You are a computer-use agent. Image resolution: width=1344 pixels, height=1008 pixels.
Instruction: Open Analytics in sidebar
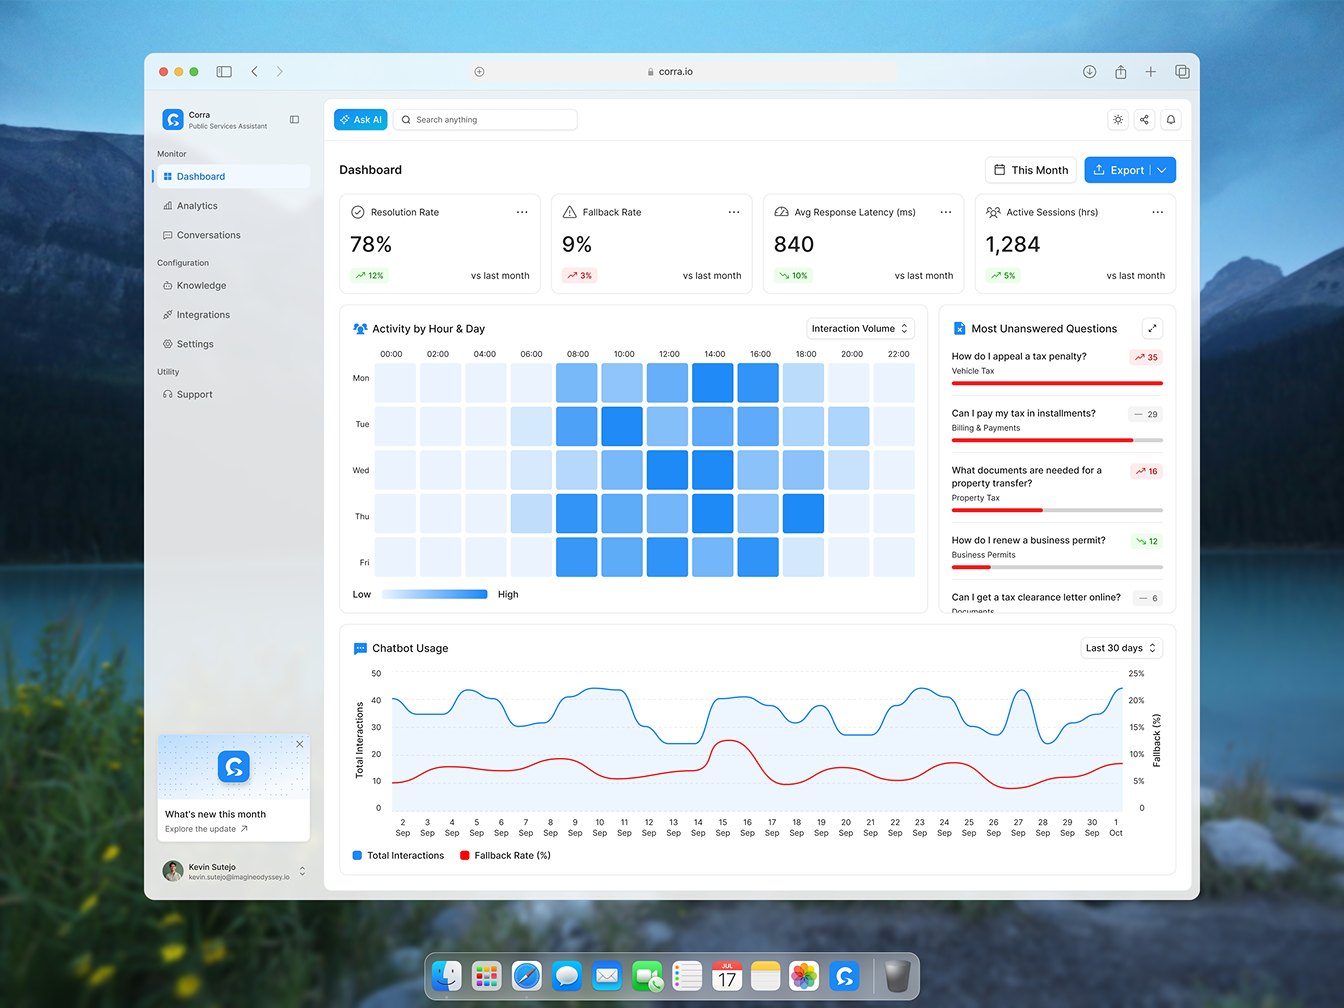[x=232, y=206]
